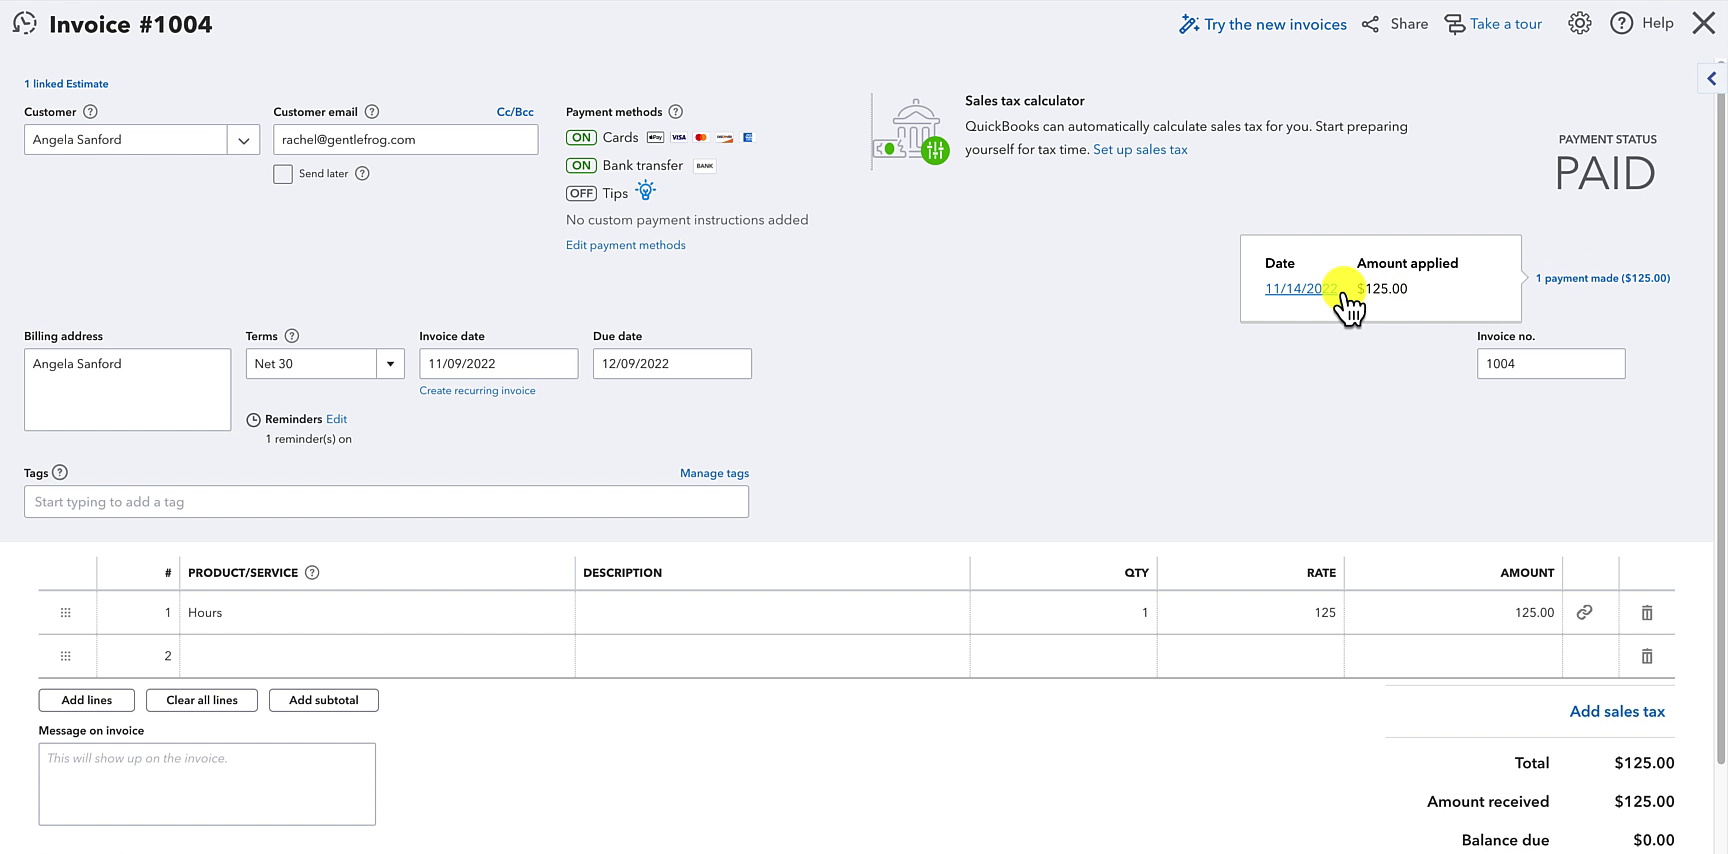Click the rate cell showing 125
Screen dimensions: 1728x854
point(1250,612)
